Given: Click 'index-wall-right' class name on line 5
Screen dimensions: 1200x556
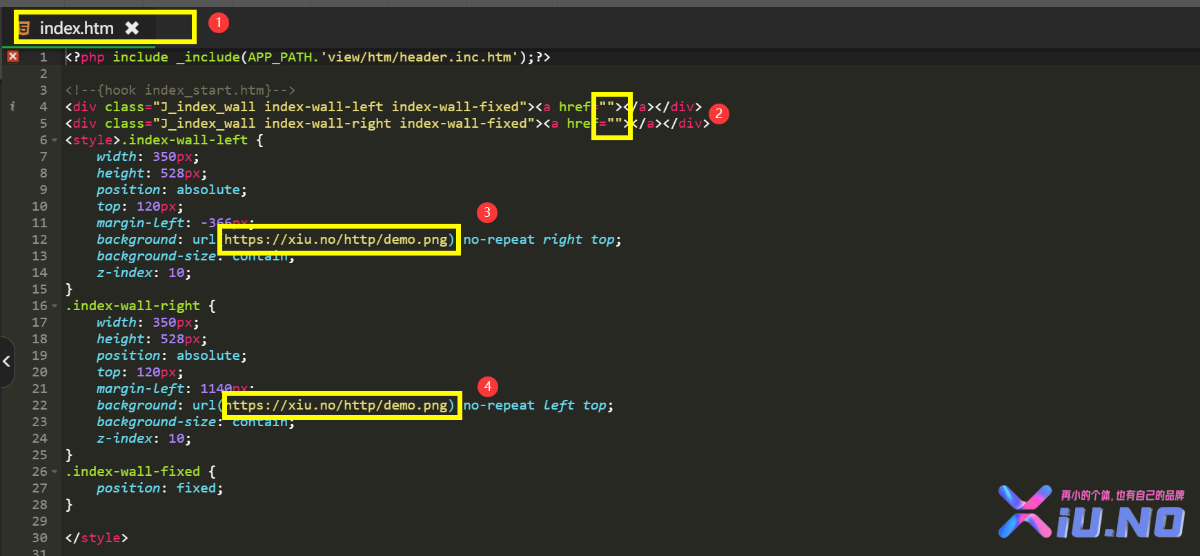Looking at the screenshot, I should click(x=328, y=123).
